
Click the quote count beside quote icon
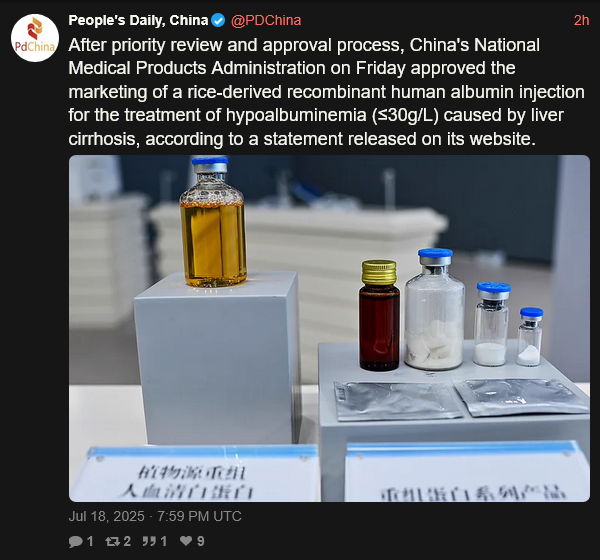point(164,541)
